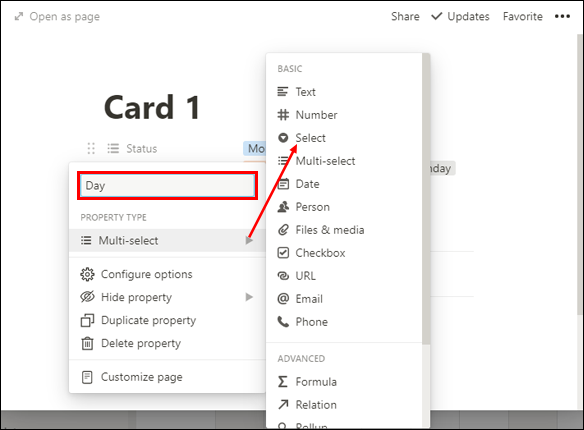Click the Day property name field
The height and width of the screenshot is (430, 584).
(x=167, y=185)
